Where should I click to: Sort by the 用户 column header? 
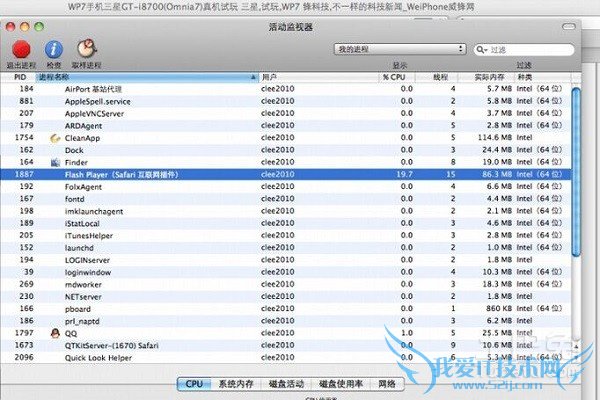click(319, 77)
